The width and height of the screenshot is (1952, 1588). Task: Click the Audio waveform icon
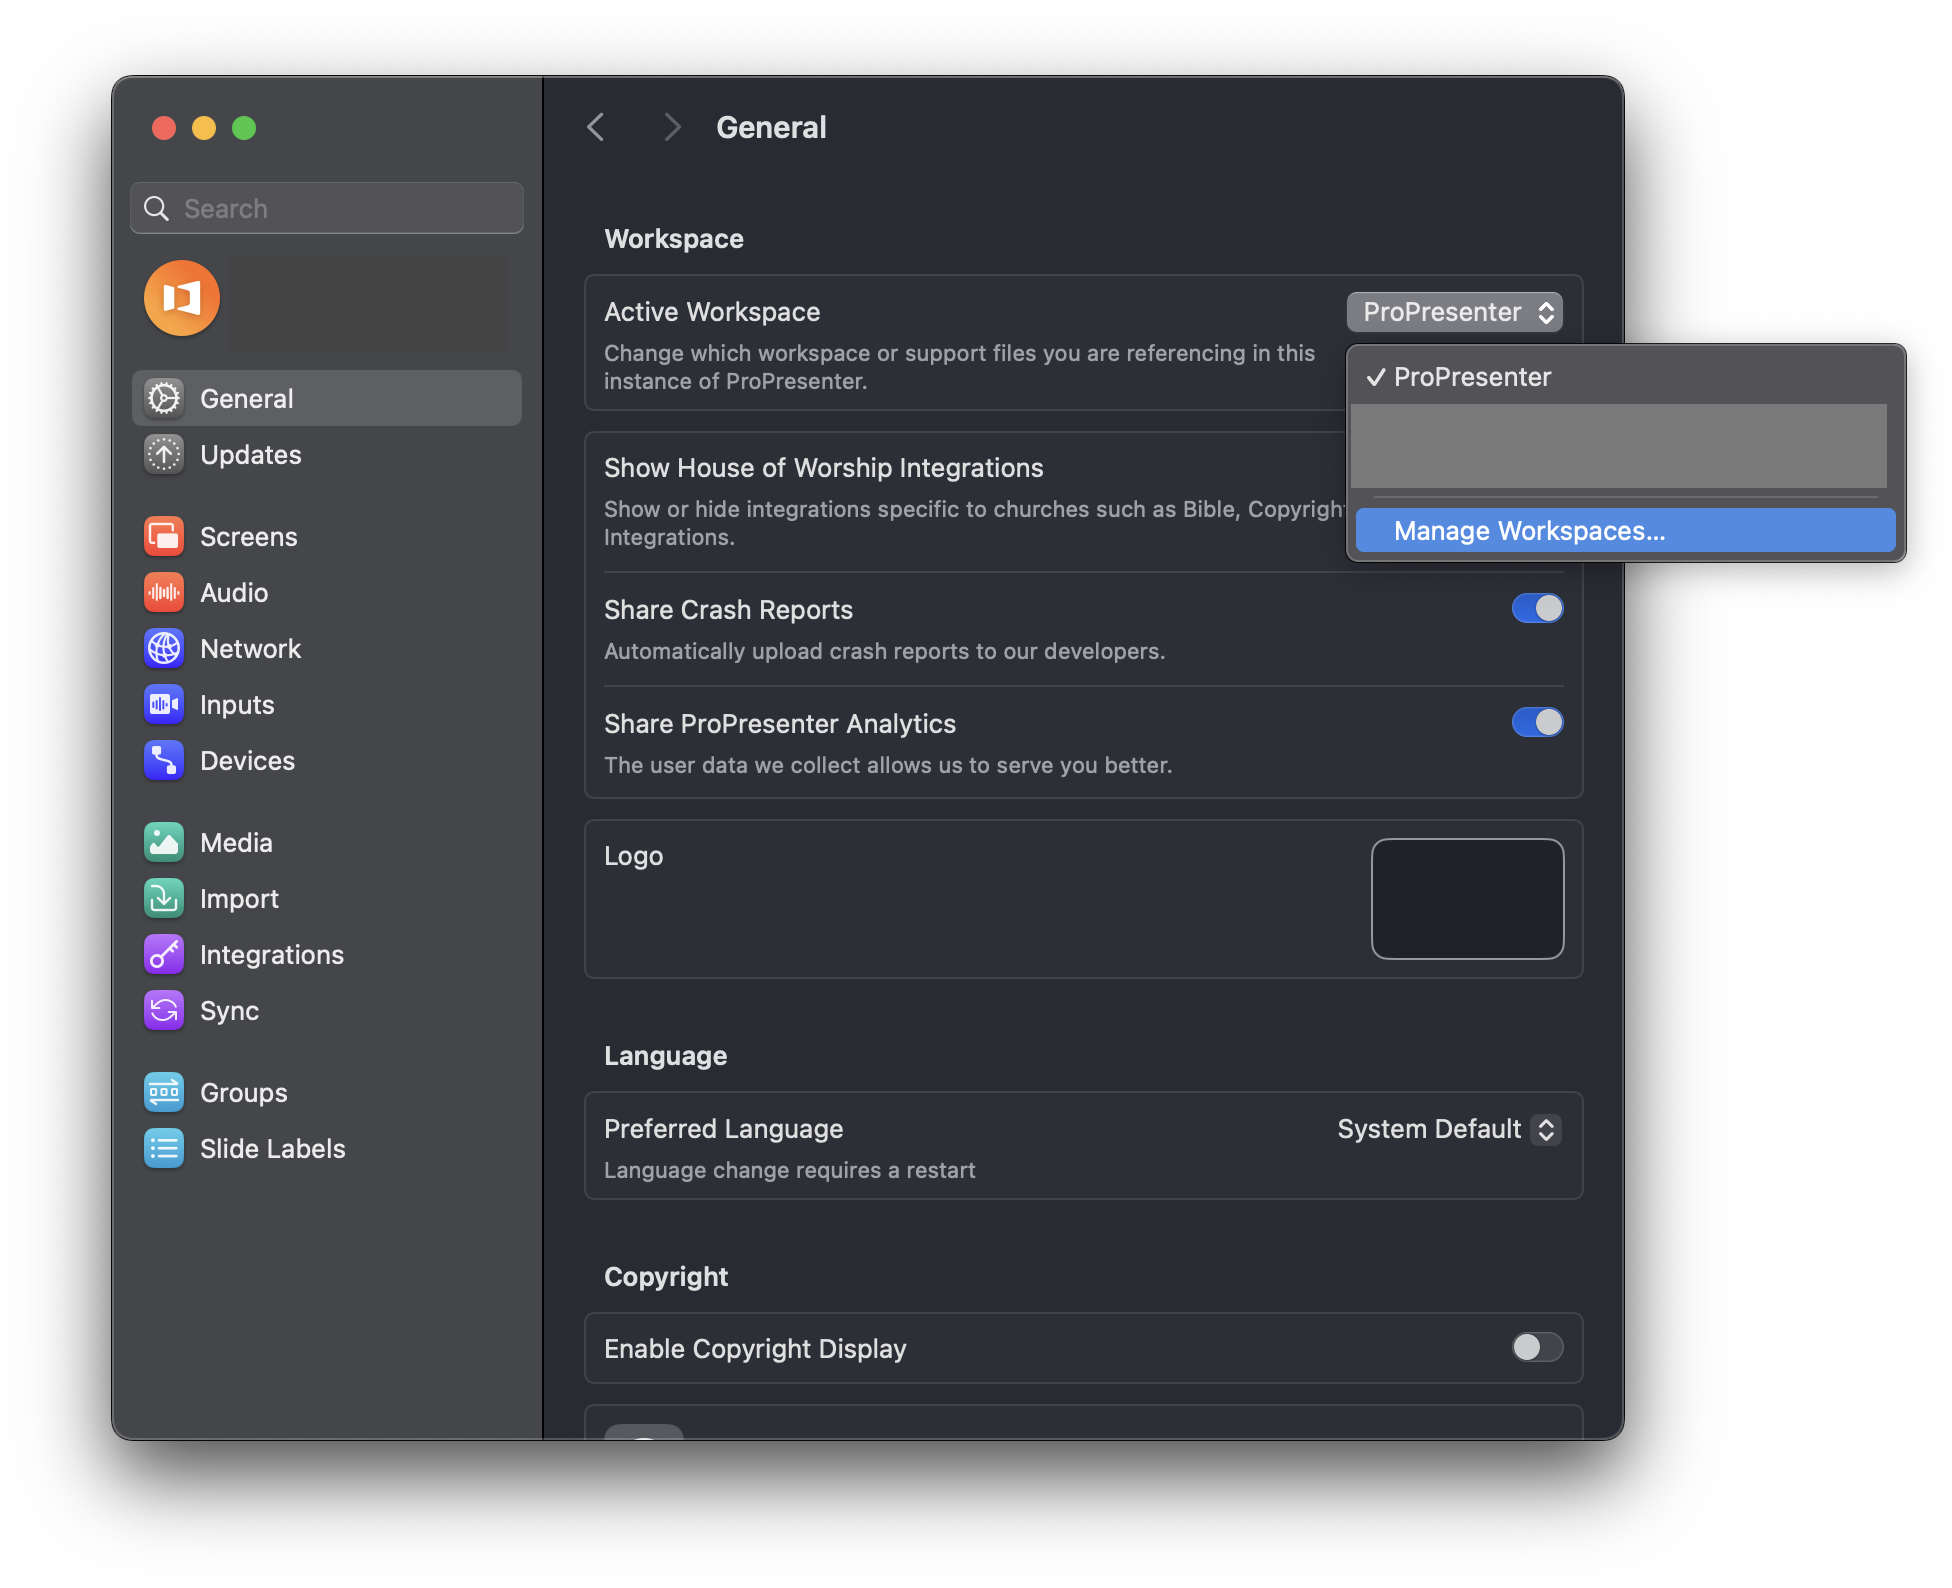(x=164, y=593)
